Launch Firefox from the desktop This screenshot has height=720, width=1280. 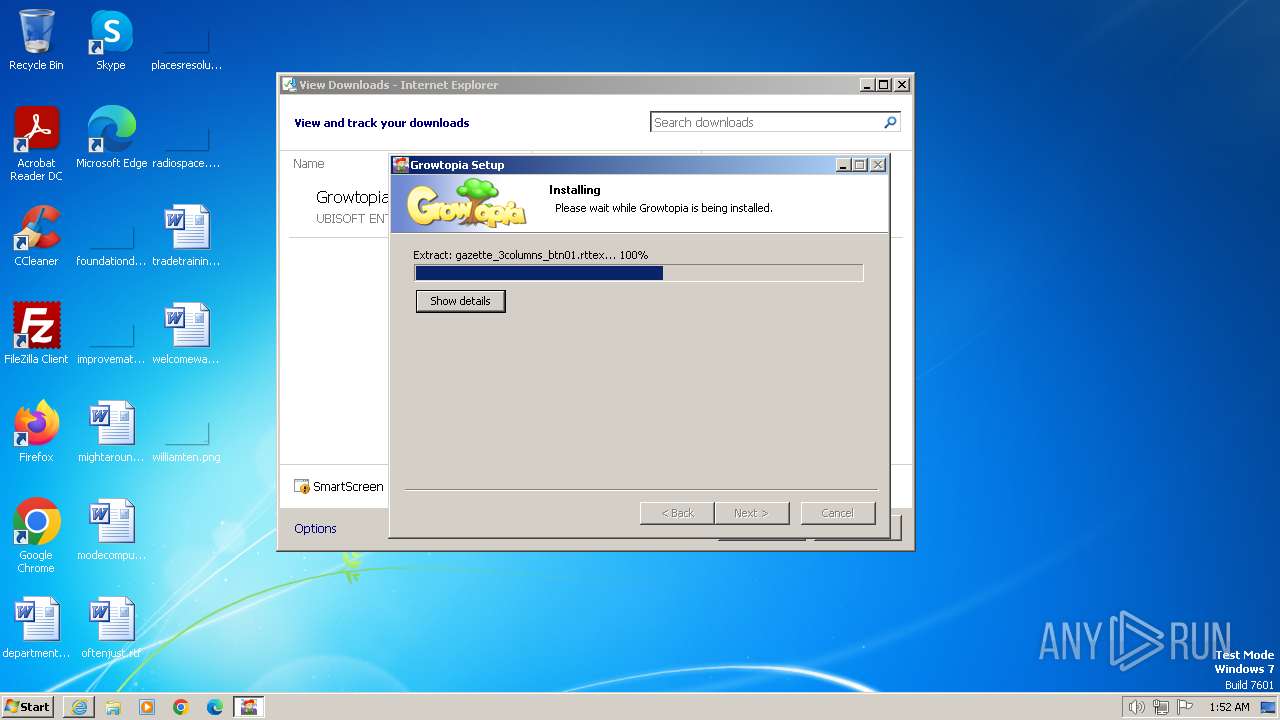[x=36, y=432]
